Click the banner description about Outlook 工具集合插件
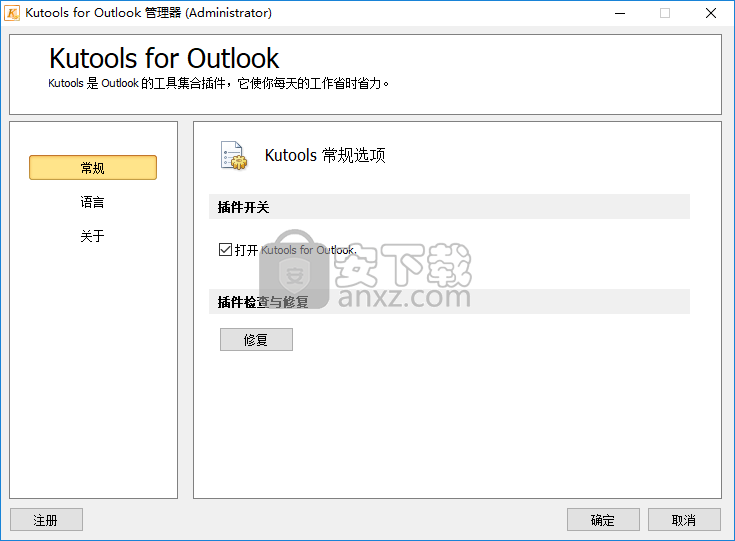The width and height of the screenshot is (735, 541). click(218, 83)
